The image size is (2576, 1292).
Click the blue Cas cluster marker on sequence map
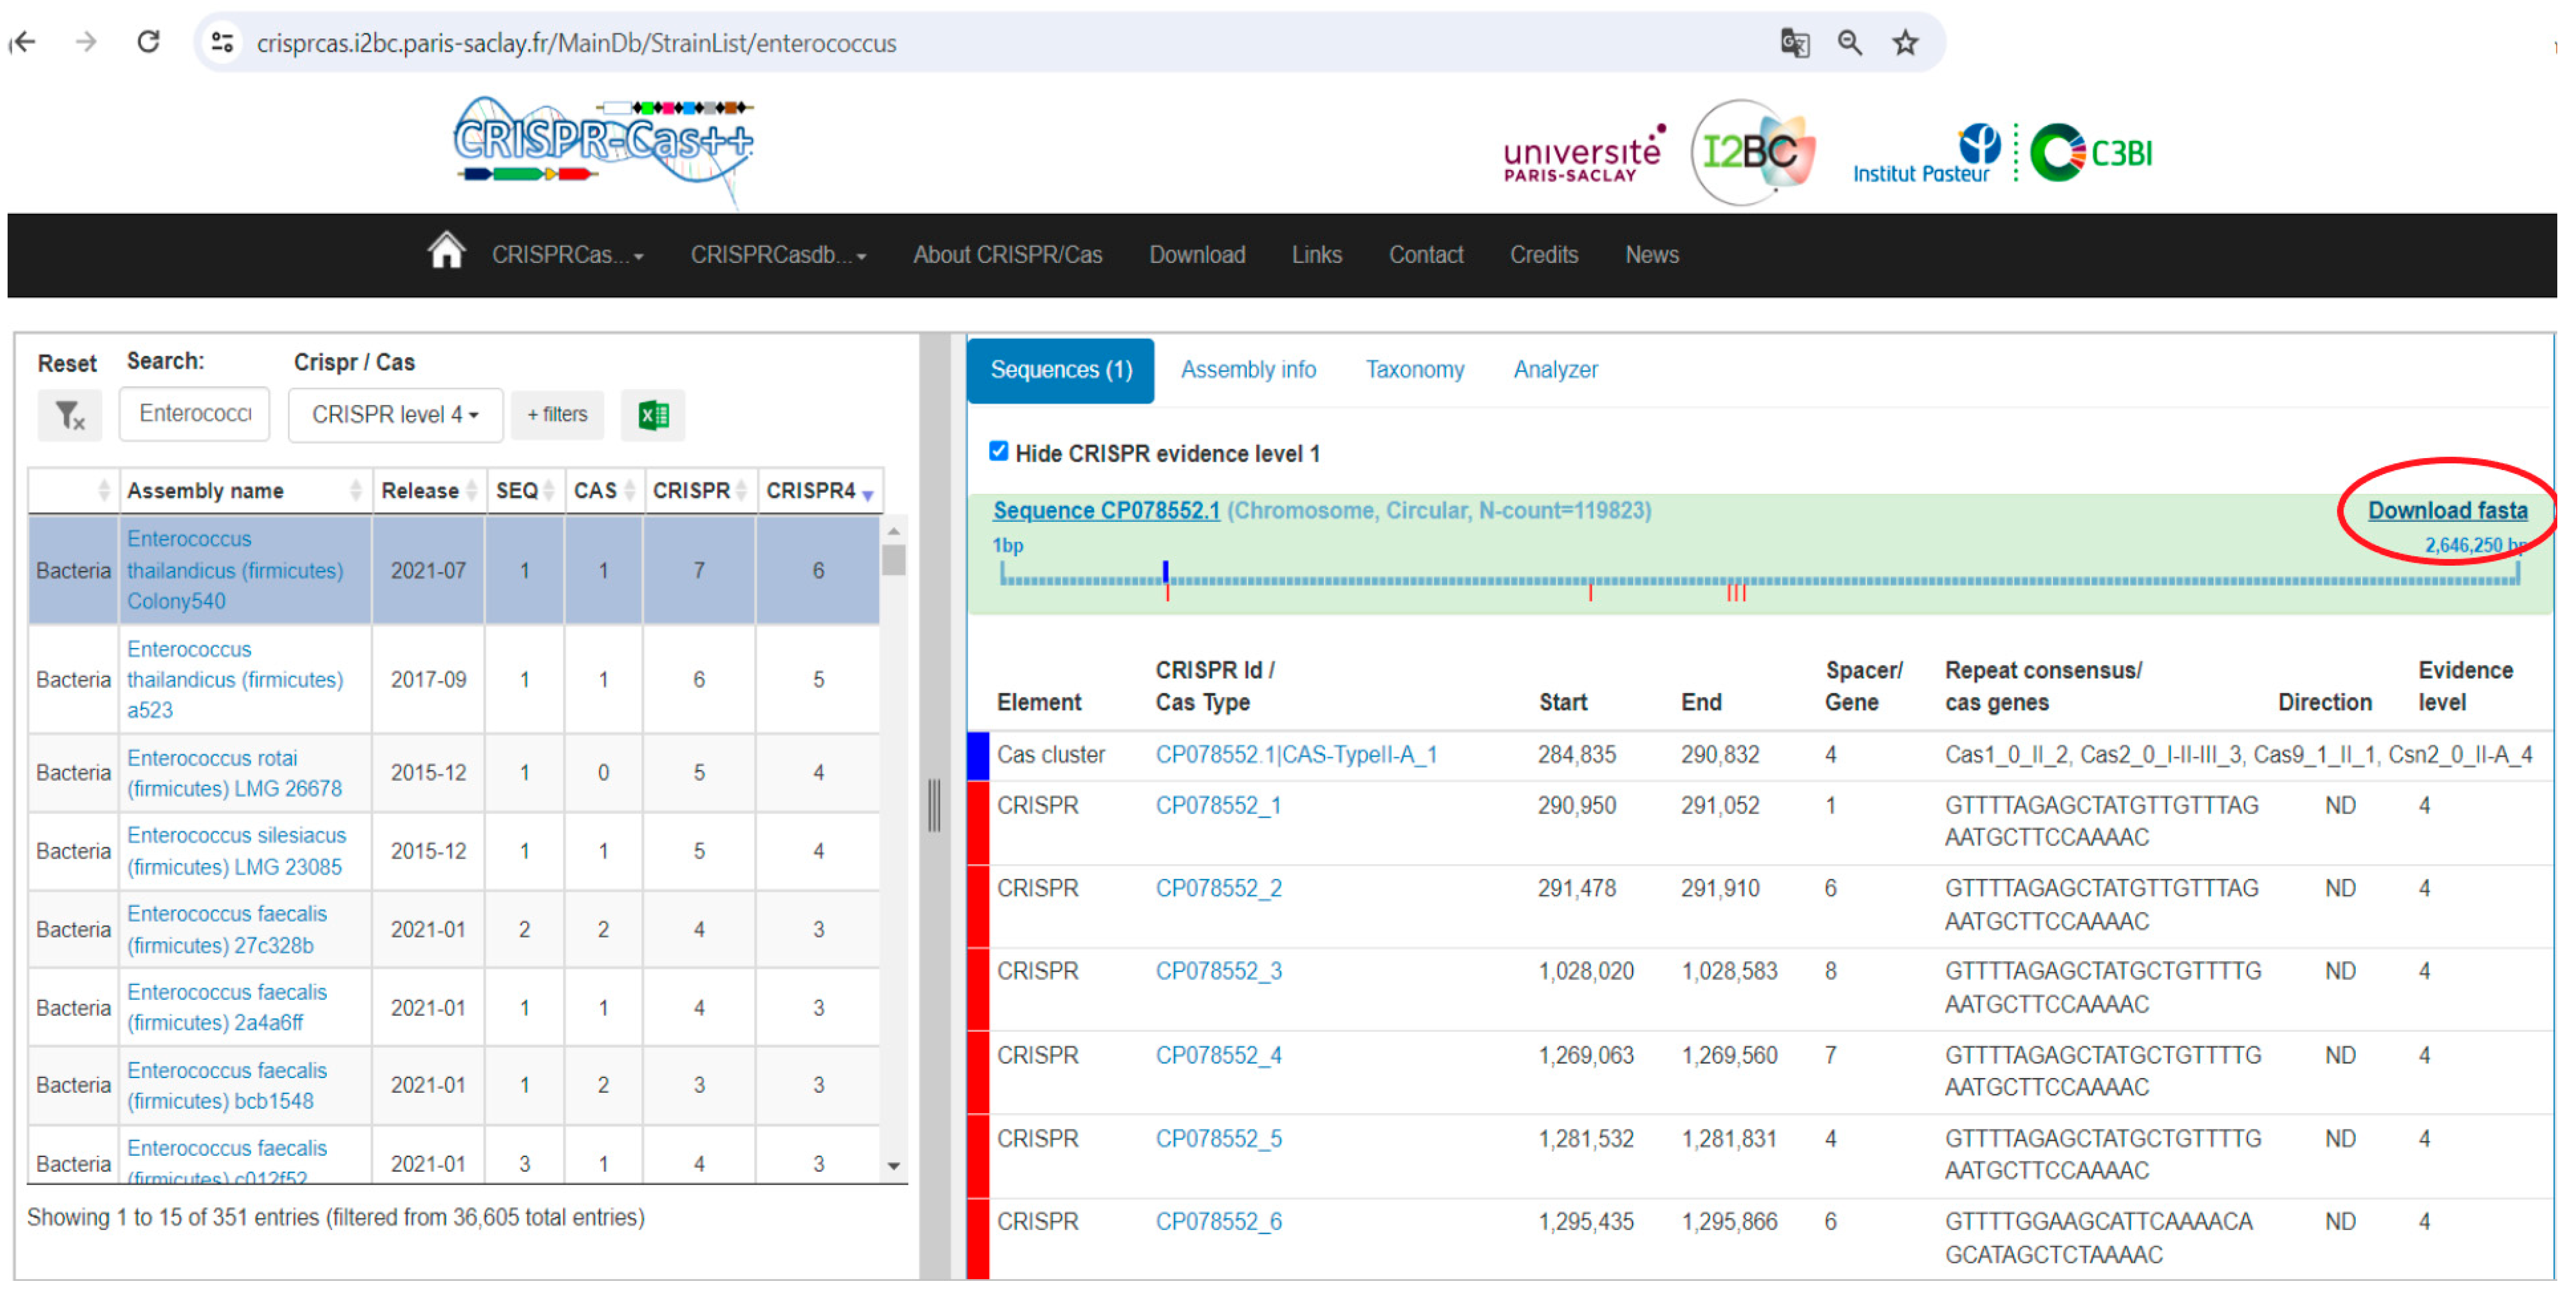click(1165, 571)
